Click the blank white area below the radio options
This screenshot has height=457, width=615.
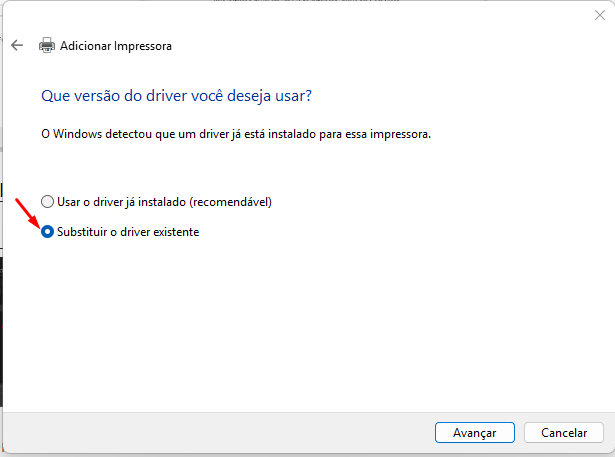point(300,320)
